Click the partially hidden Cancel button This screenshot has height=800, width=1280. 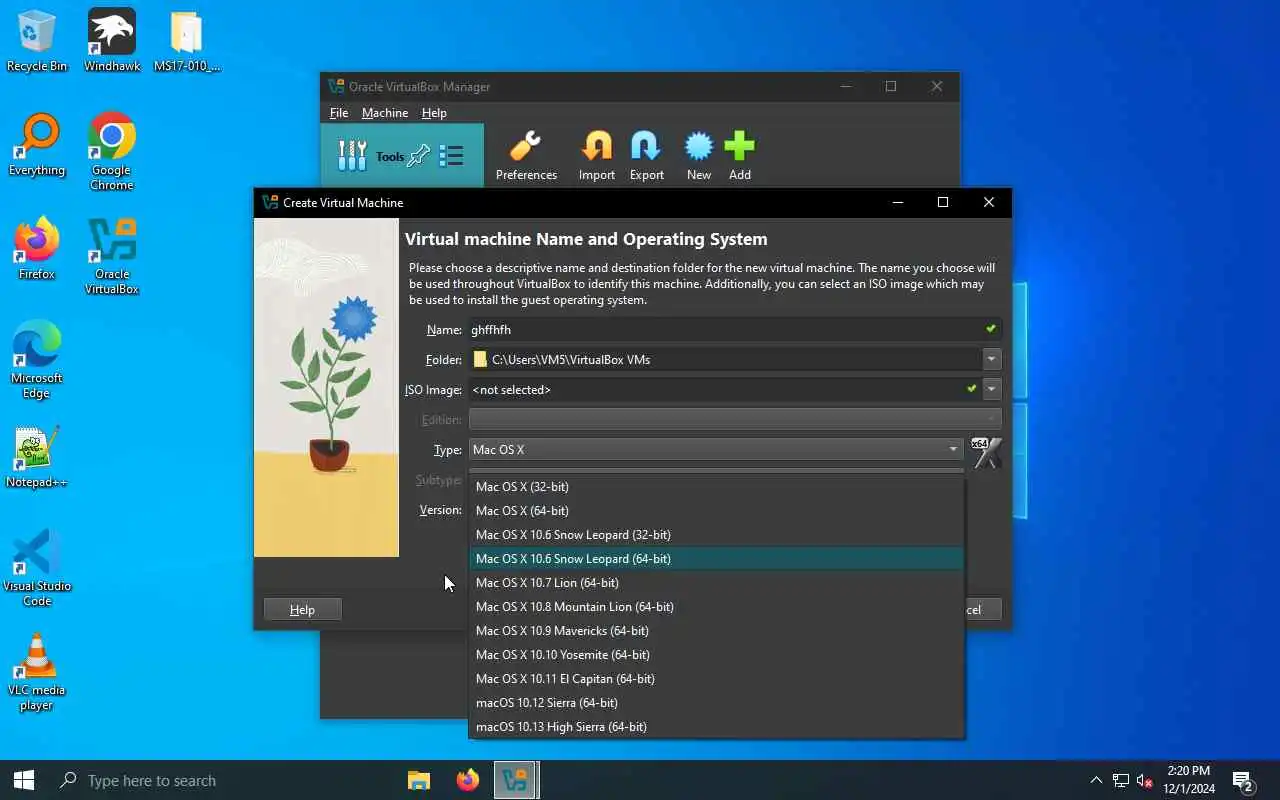tap(983, 609)
